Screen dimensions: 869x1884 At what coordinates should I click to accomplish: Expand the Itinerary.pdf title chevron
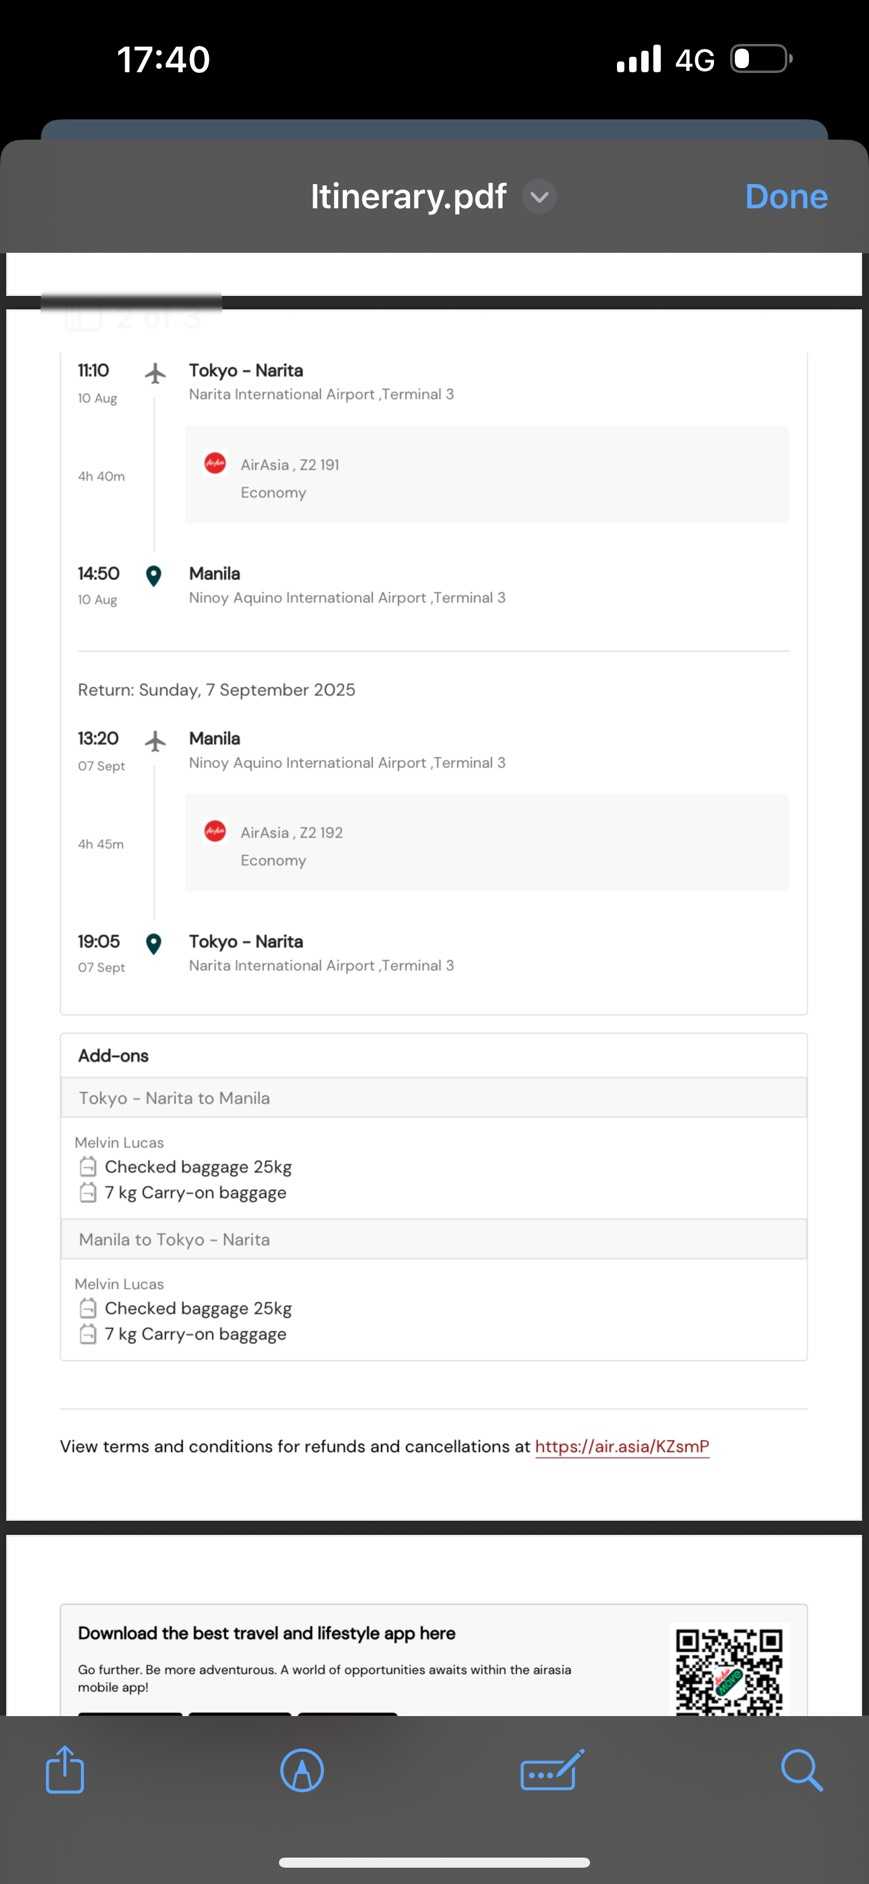(x=540, y=197)
